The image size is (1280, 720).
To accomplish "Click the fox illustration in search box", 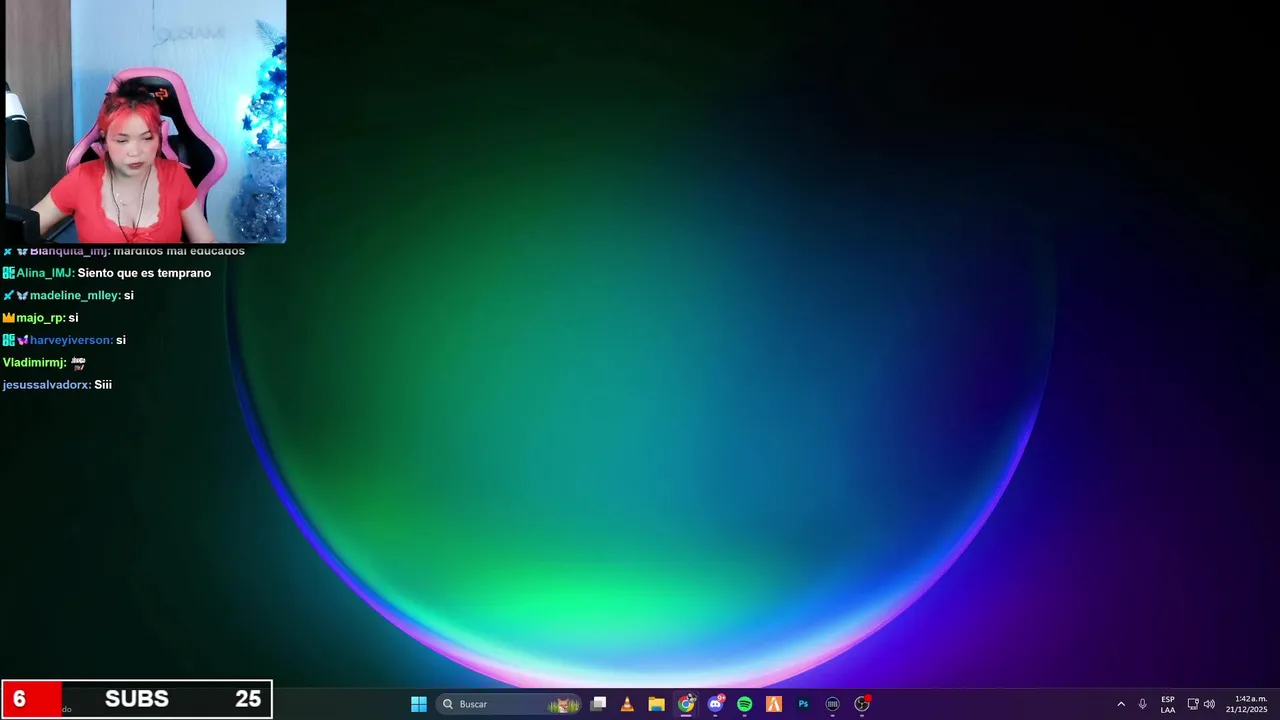I will pos(564,704).
